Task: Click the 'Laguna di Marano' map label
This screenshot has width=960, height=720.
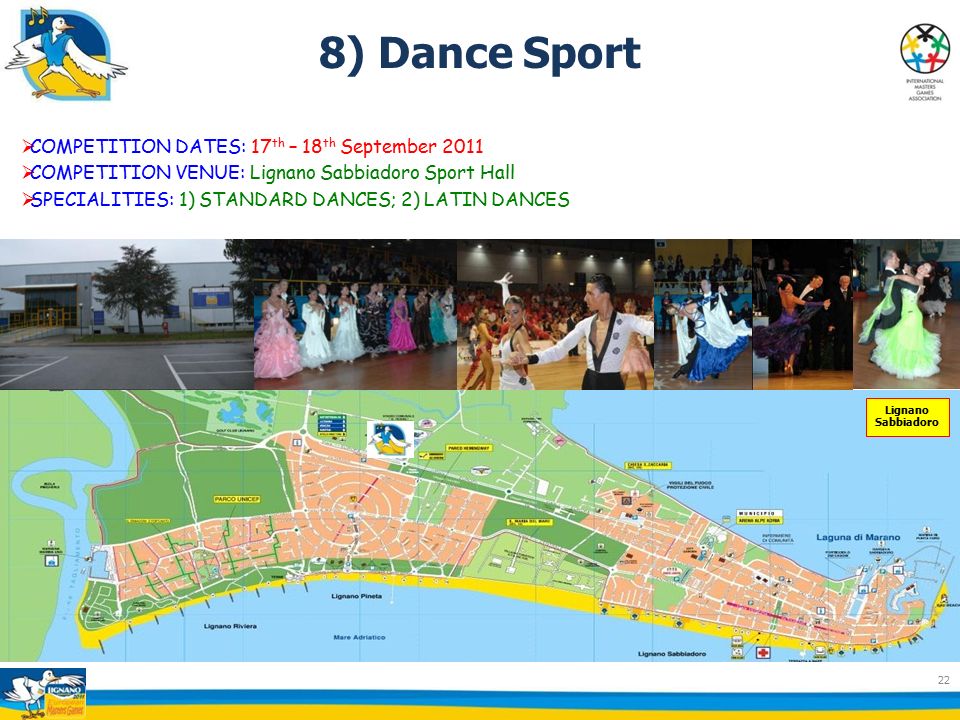Action: [x=858, y=537]
